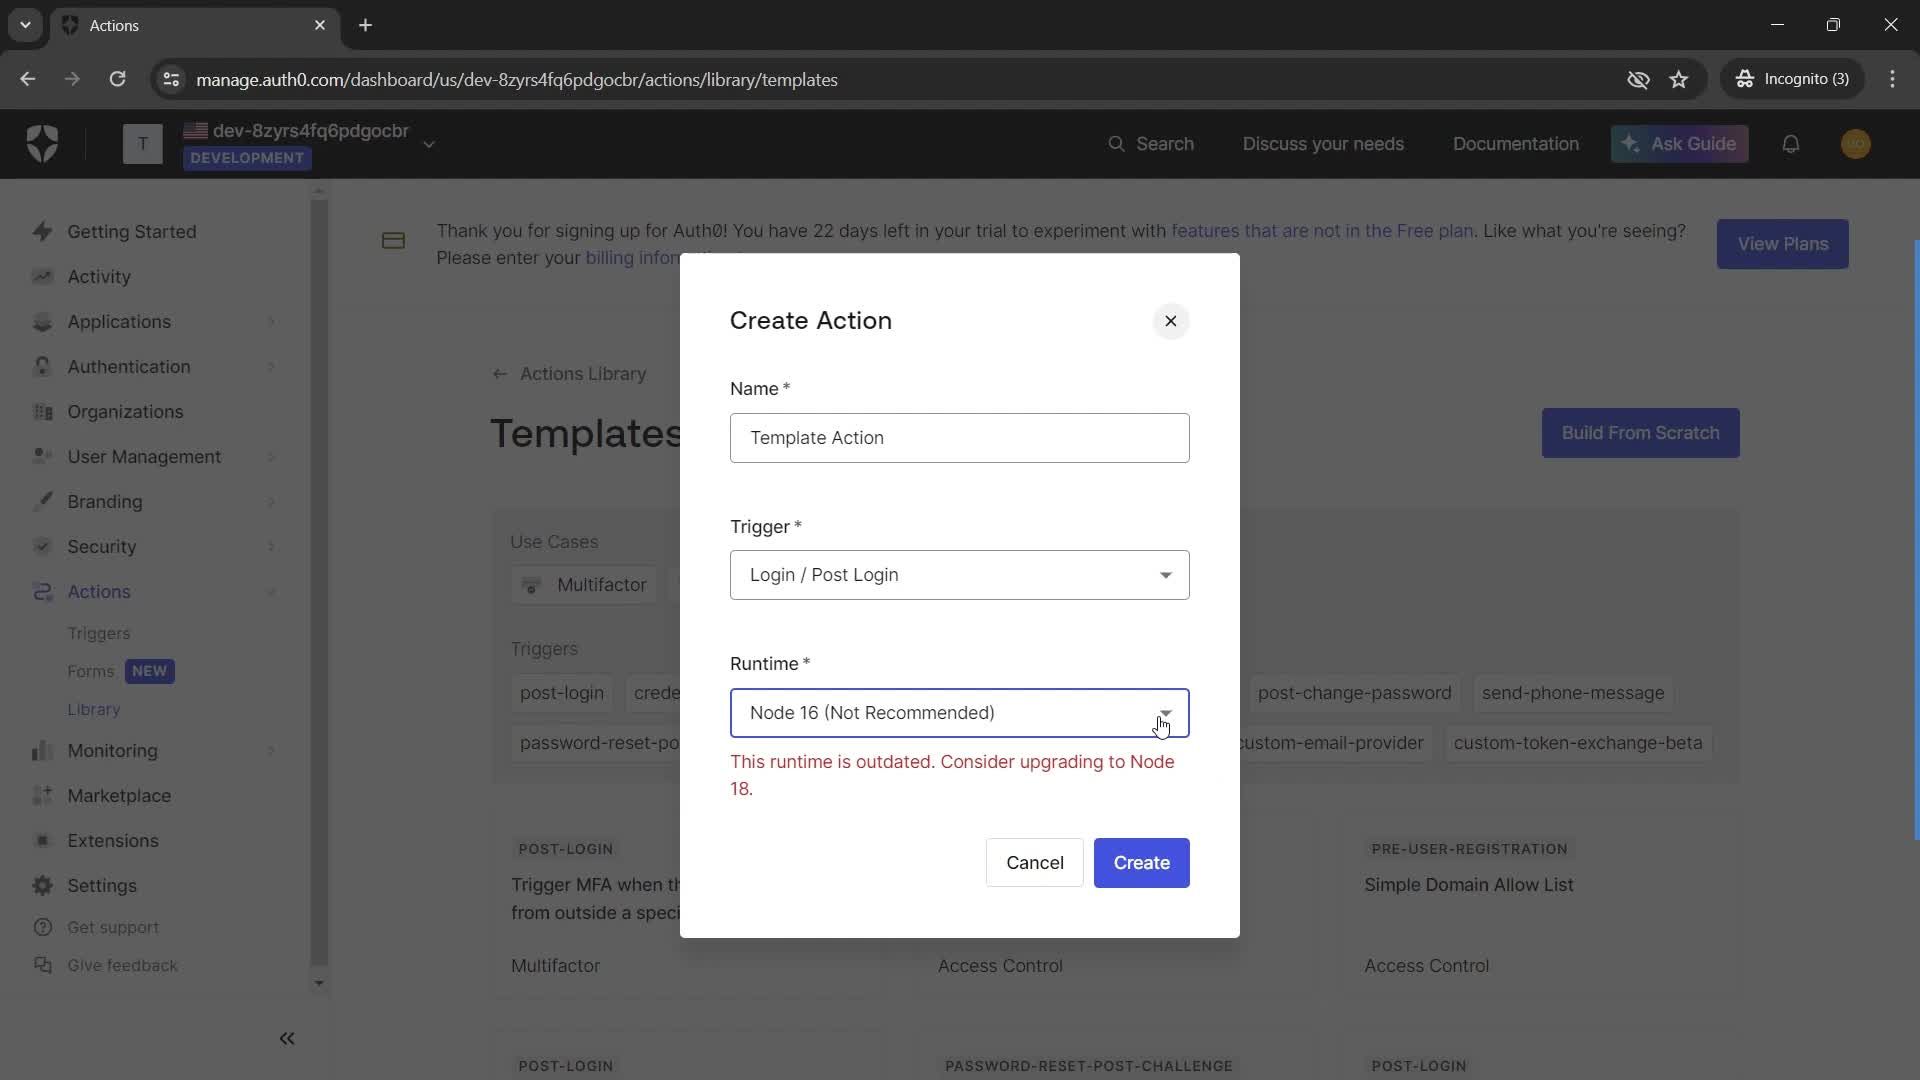Open the dashboard Search

click(x=1151, y=144)
